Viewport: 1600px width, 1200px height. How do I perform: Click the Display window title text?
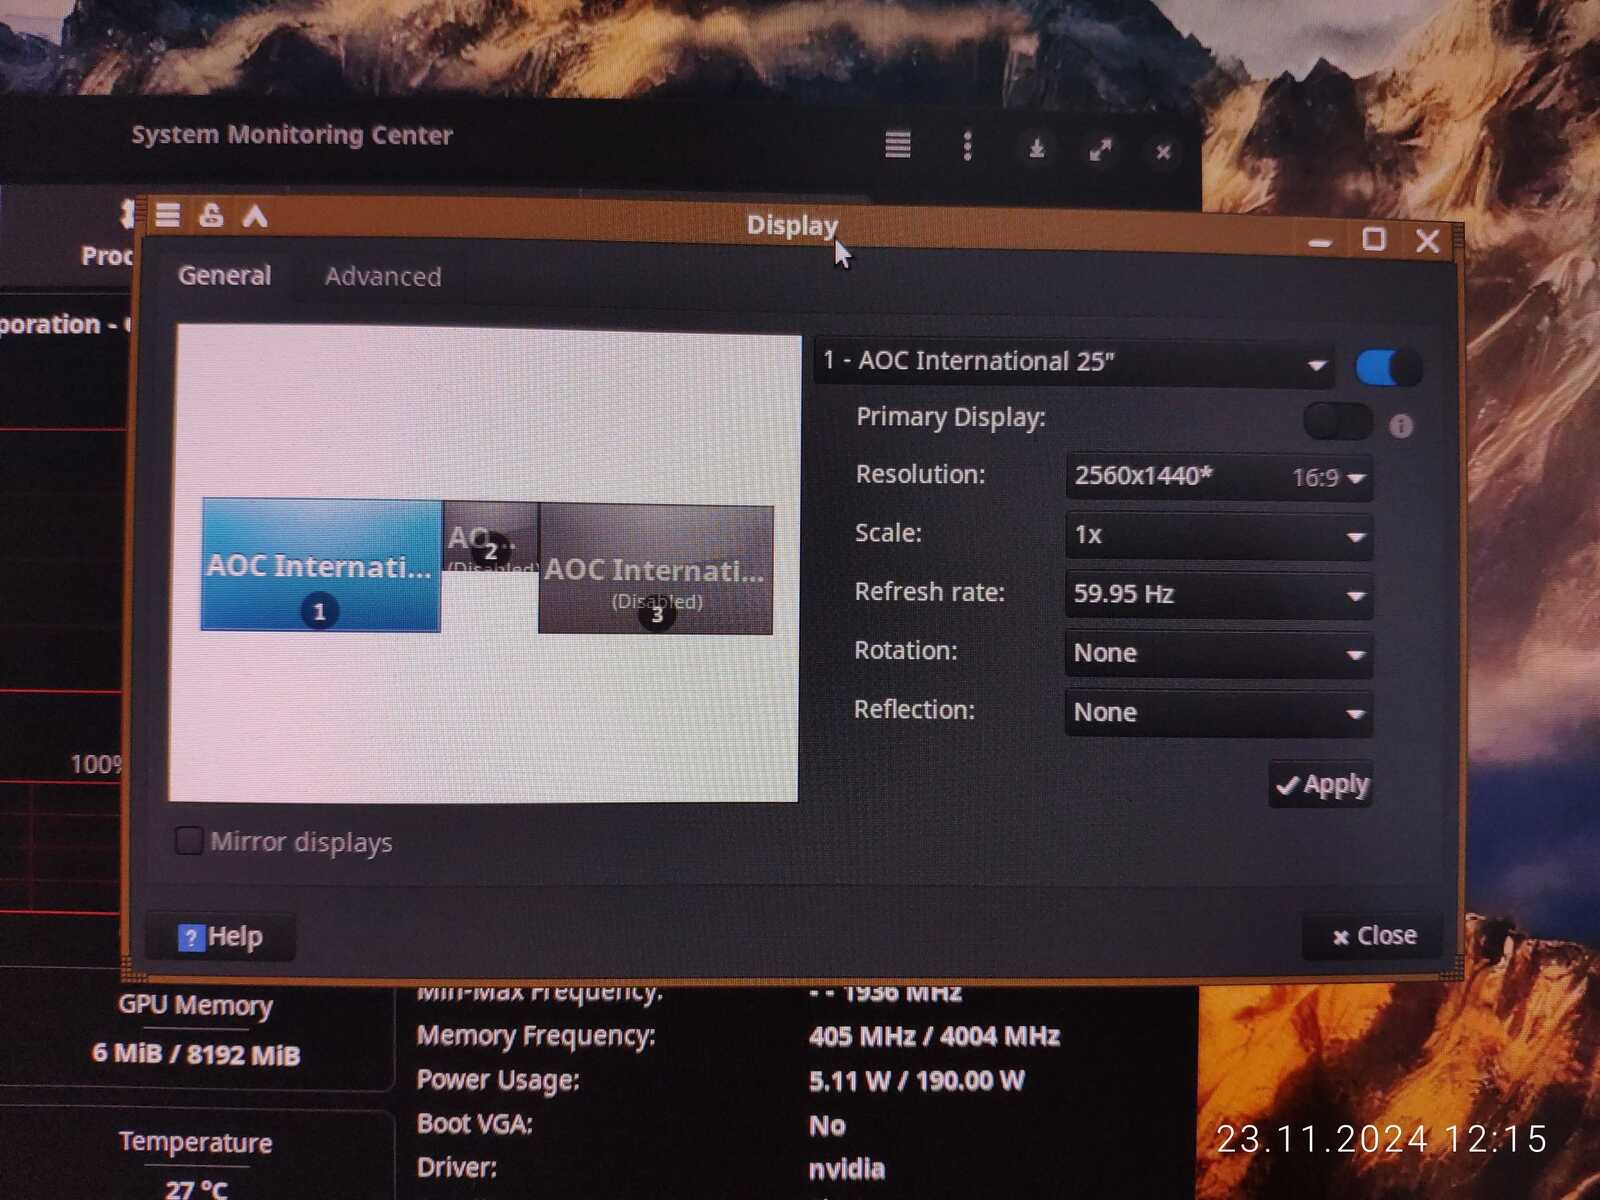(792, 225)
